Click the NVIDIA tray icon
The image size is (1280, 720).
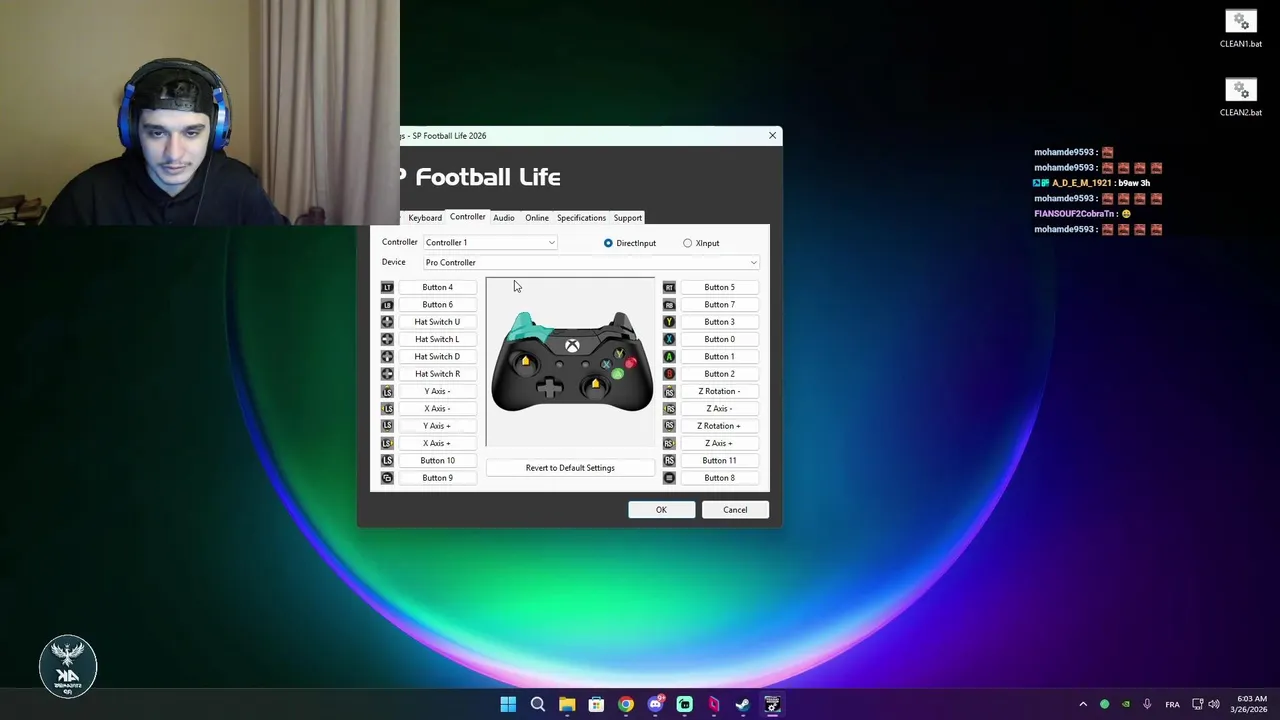click(1126, 704)
